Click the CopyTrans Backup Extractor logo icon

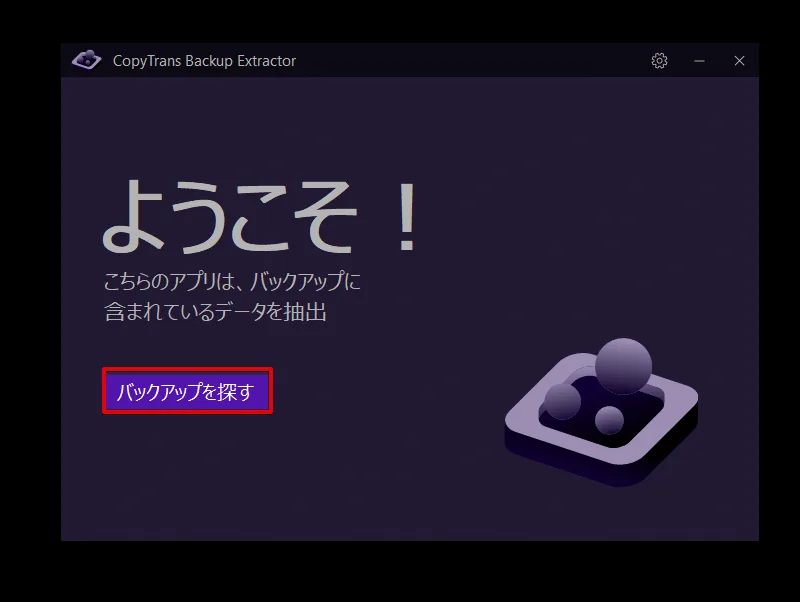pyautogui.click(x=87, y=60)
